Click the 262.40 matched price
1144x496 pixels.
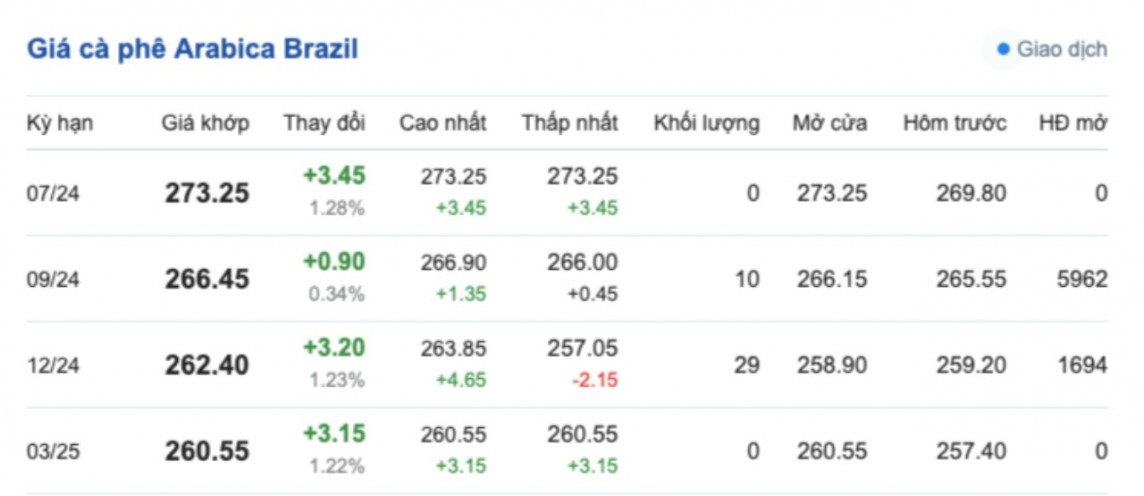(207, 365)
